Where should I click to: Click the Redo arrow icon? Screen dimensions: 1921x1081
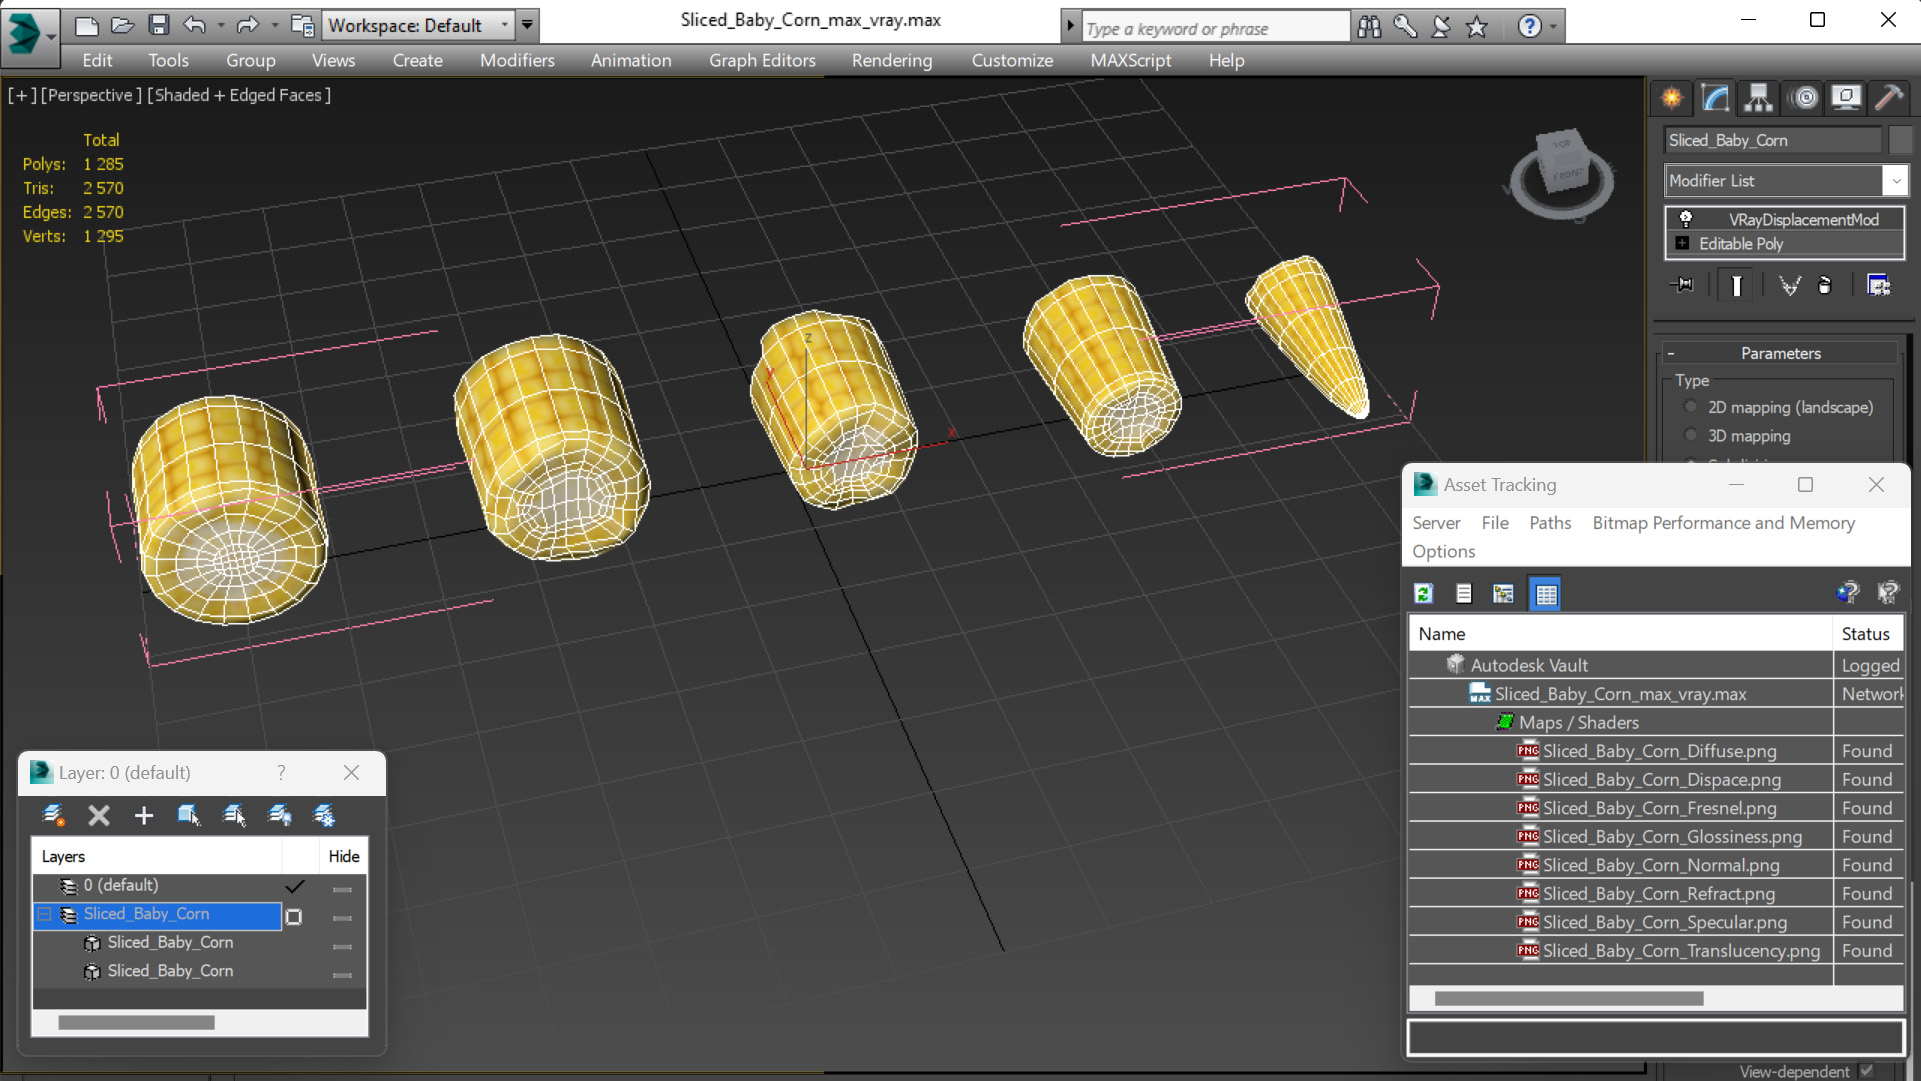pyautogui.click(x=247, y=25)
